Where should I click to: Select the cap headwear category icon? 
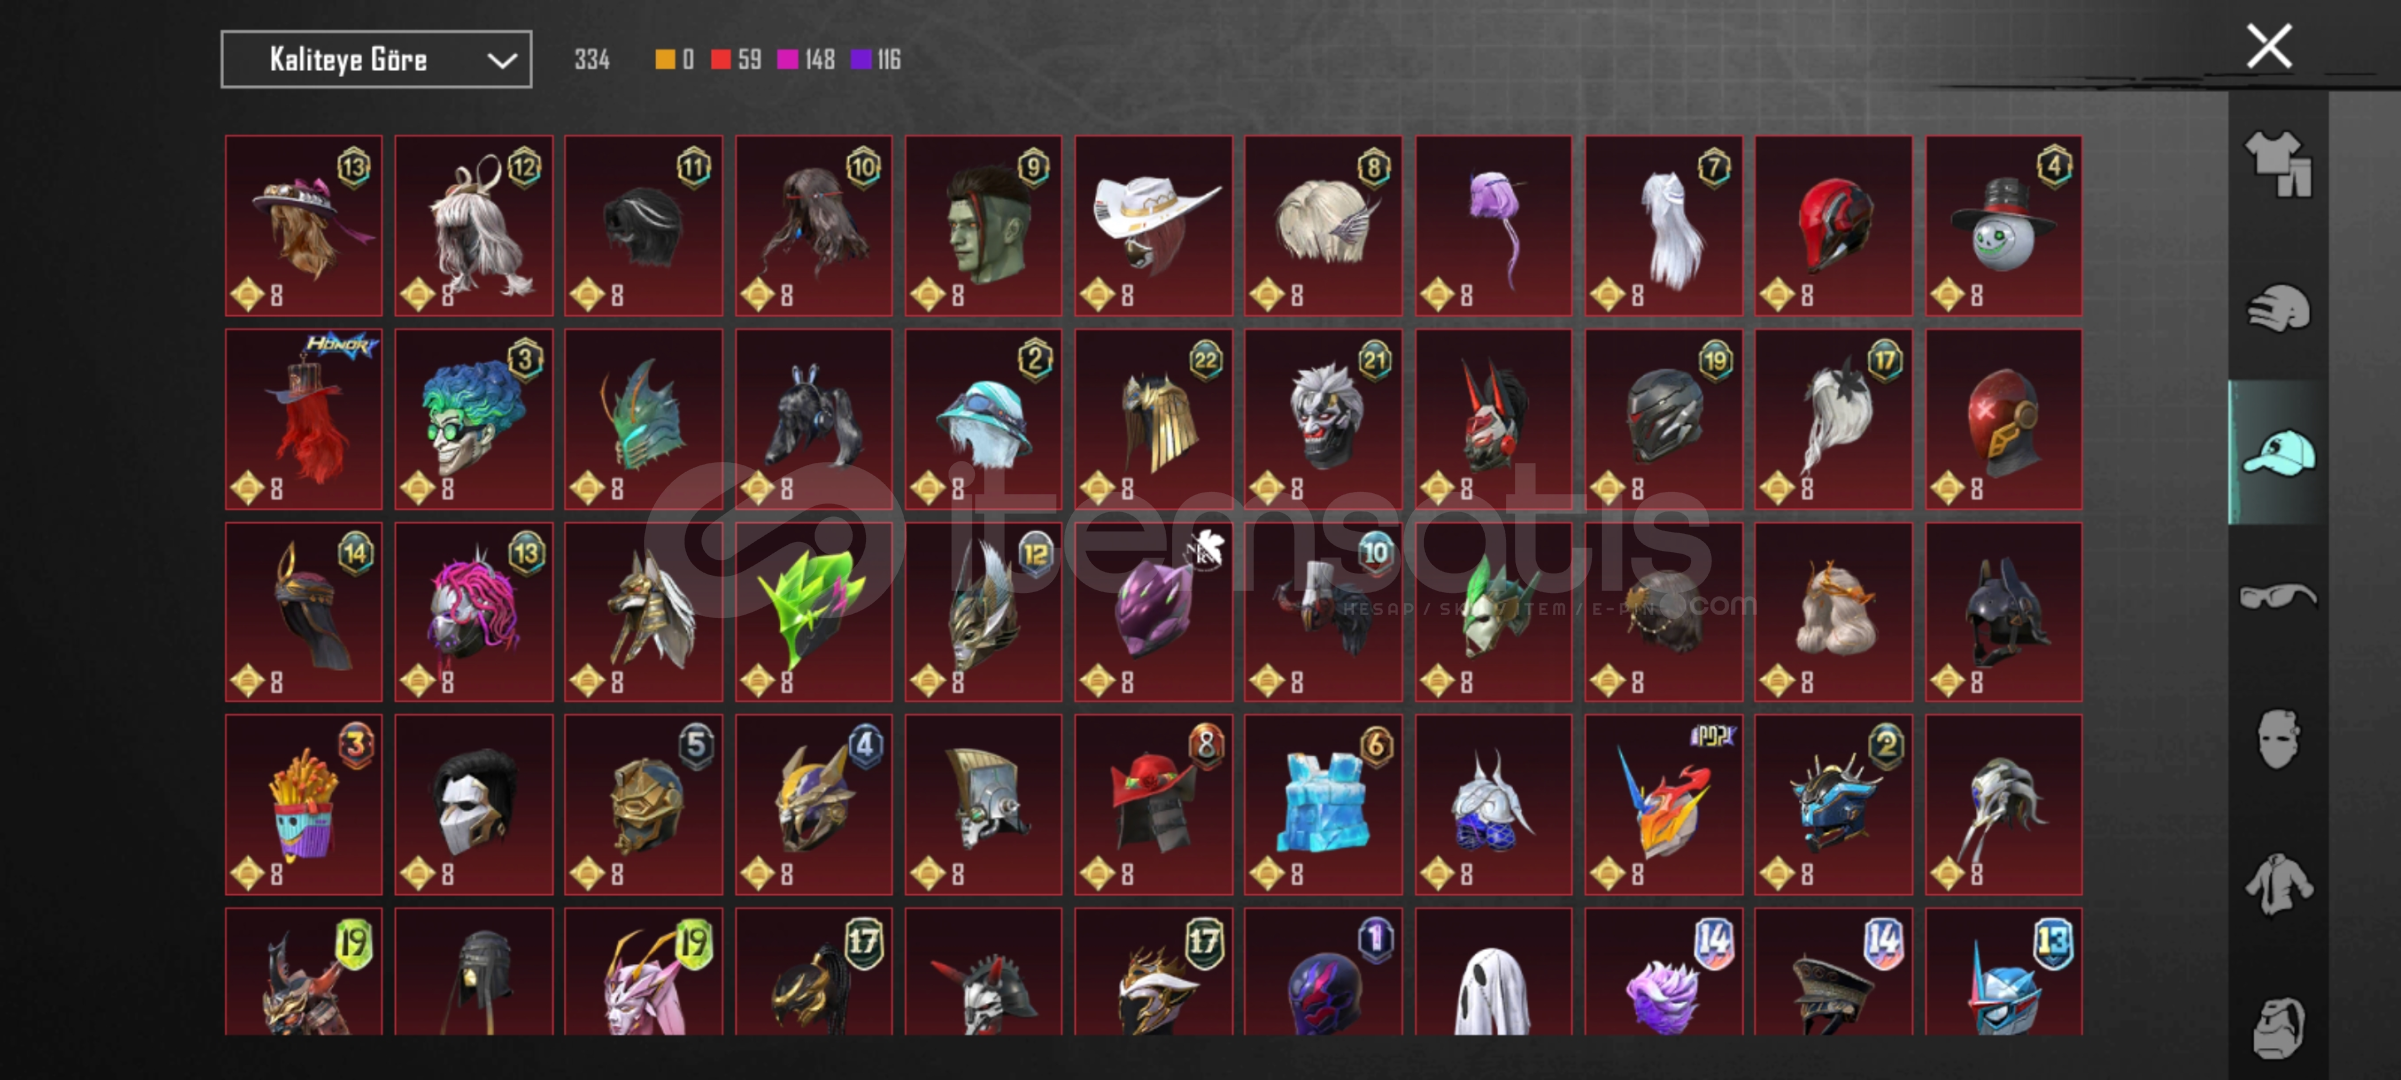click(x=2278, y=452)
